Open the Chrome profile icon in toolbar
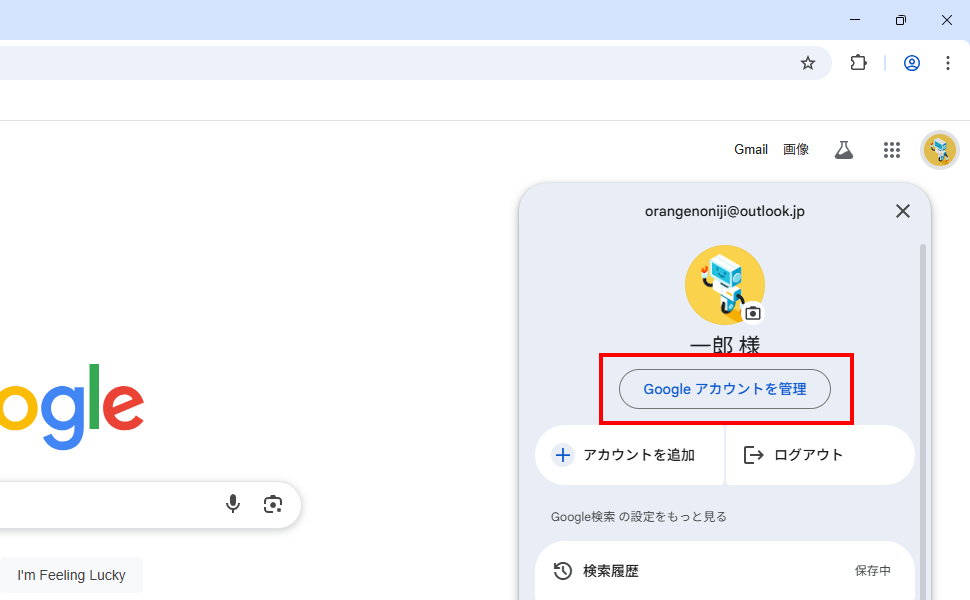 pos(911,63)
